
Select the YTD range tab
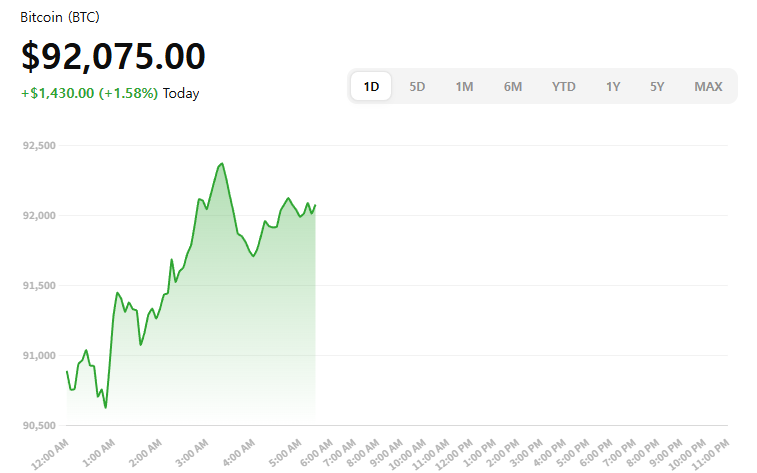(564, 86)
